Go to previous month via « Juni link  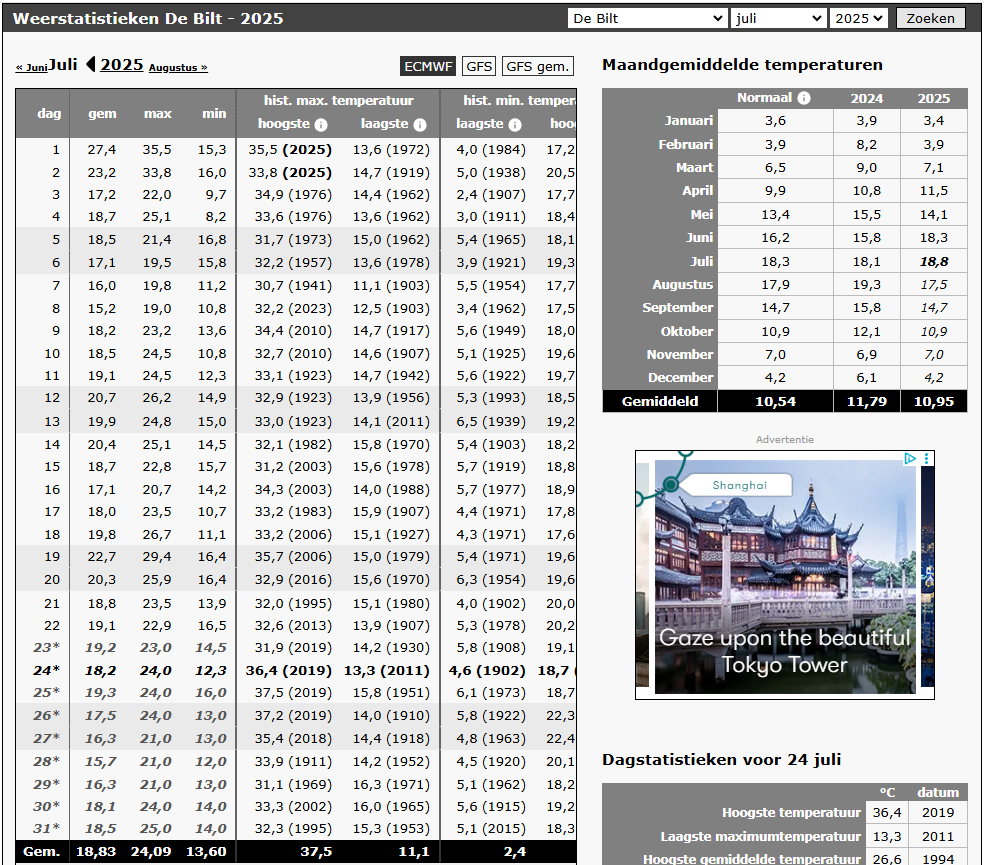point(31,68)
